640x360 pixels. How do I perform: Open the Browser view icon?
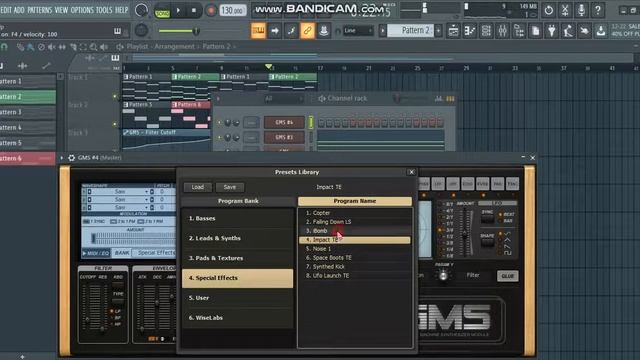519,31
